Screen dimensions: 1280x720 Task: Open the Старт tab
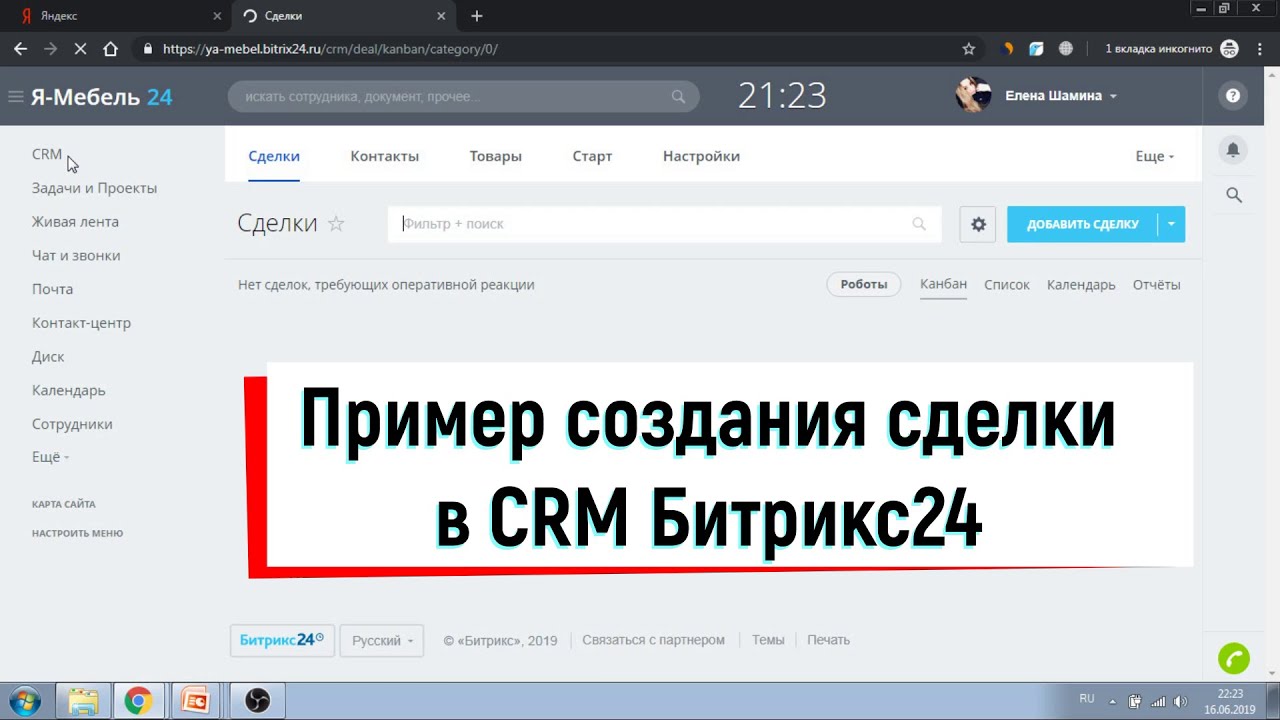point(592,156)
